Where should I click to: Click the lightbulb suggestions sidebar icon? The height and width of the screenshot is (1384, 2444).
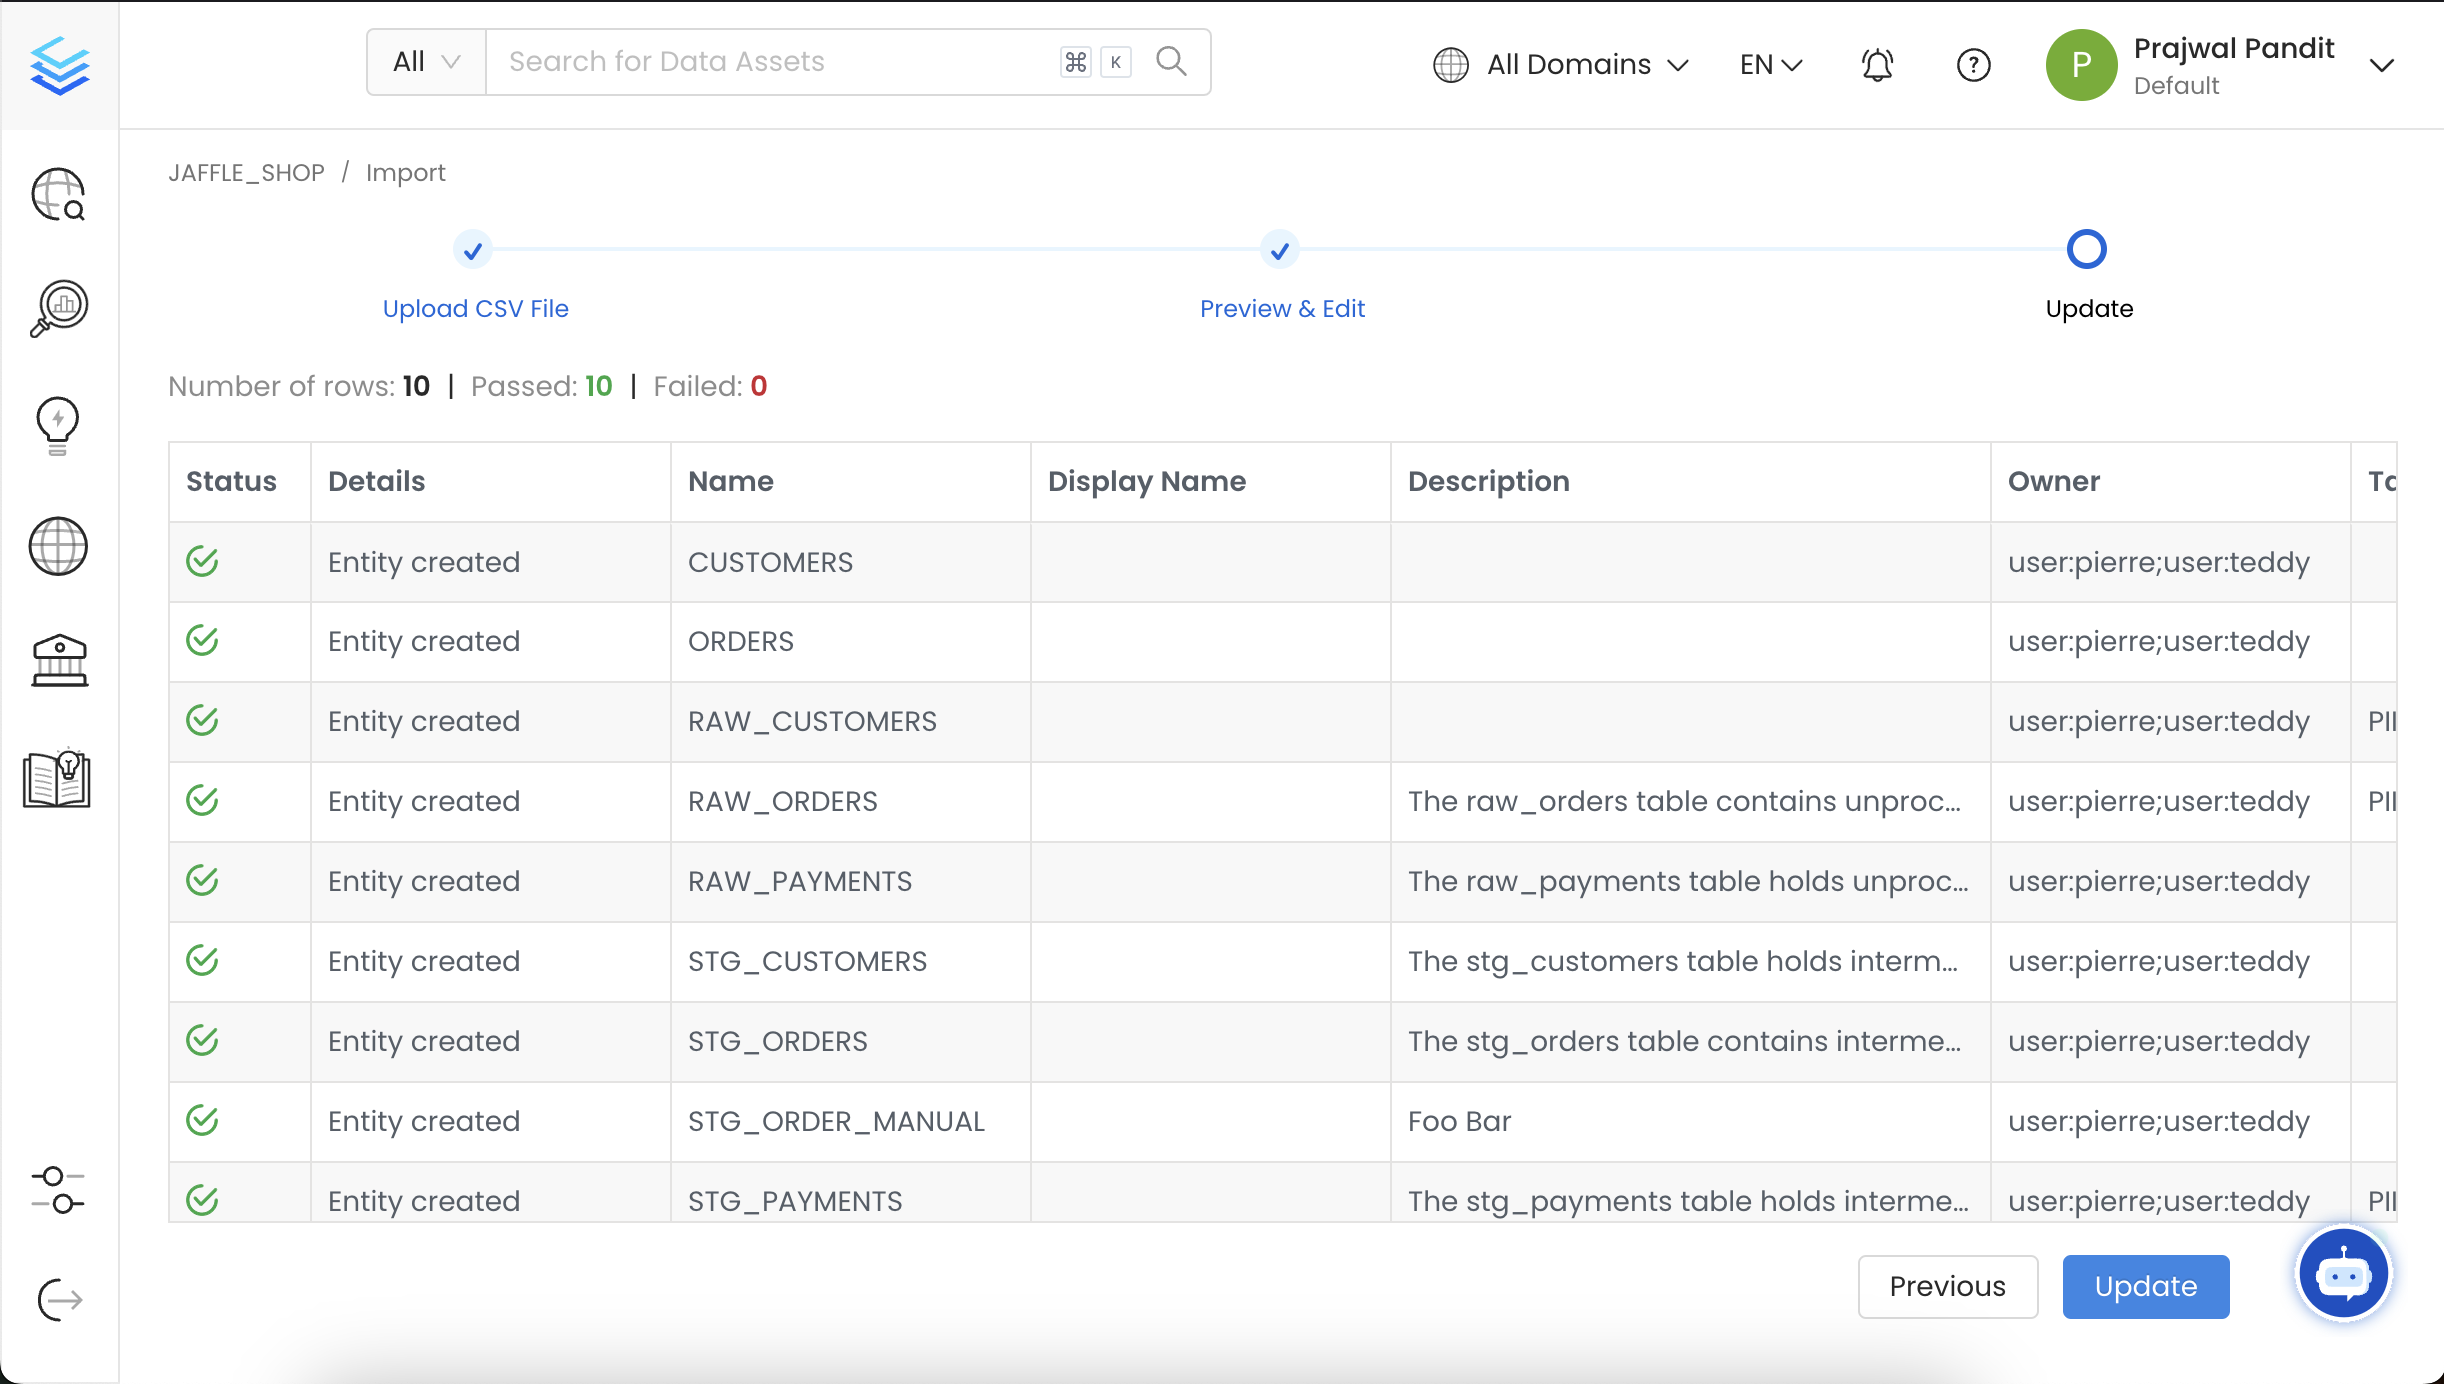coord(57,425)
